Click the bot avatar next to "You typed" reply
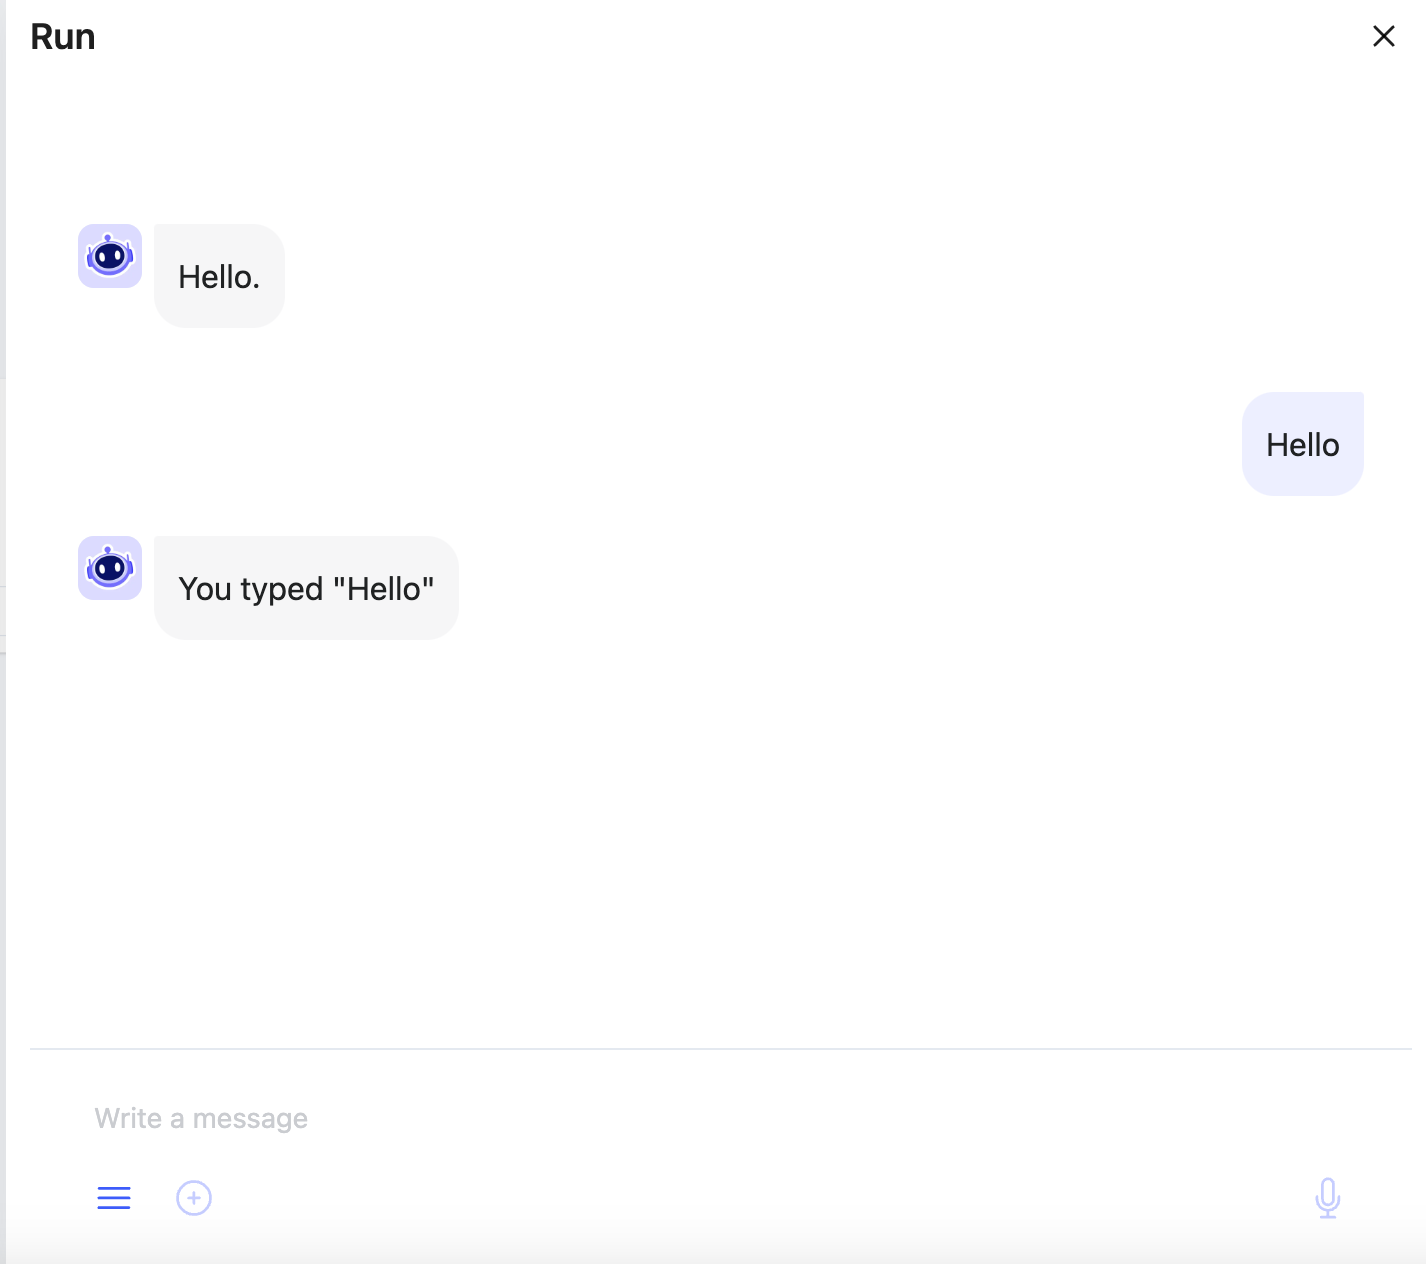 [110, 568]
